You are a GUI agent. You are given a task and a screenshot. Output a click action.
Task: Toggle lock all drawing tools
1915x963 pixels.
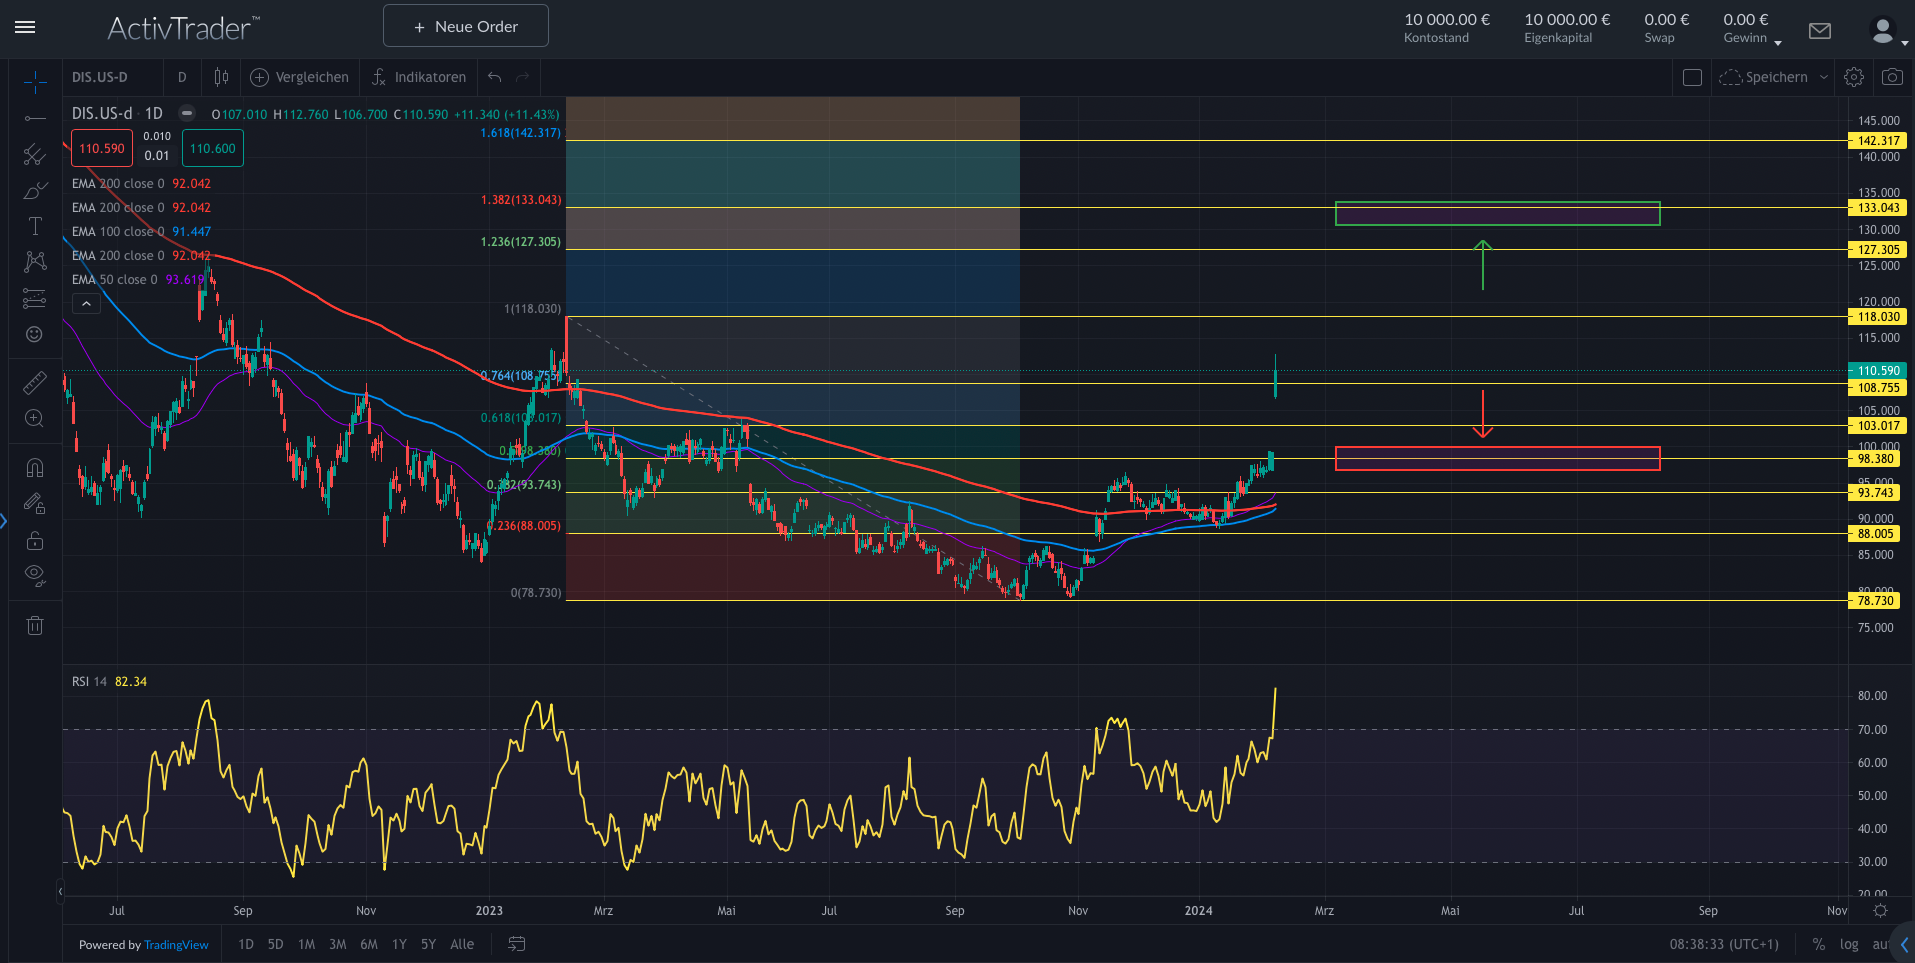point(35,540)
